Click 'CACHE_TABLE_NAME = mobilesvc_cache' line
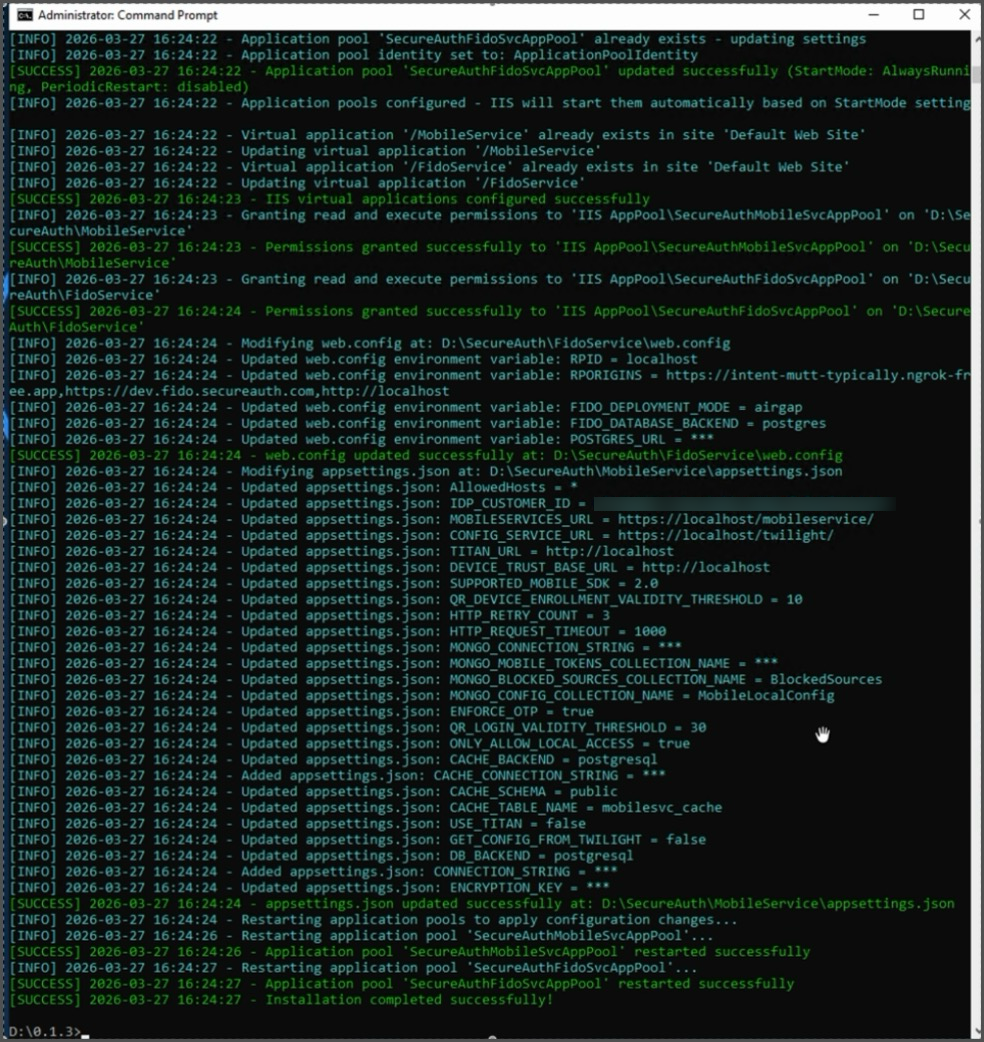 (x=365, y=807)
